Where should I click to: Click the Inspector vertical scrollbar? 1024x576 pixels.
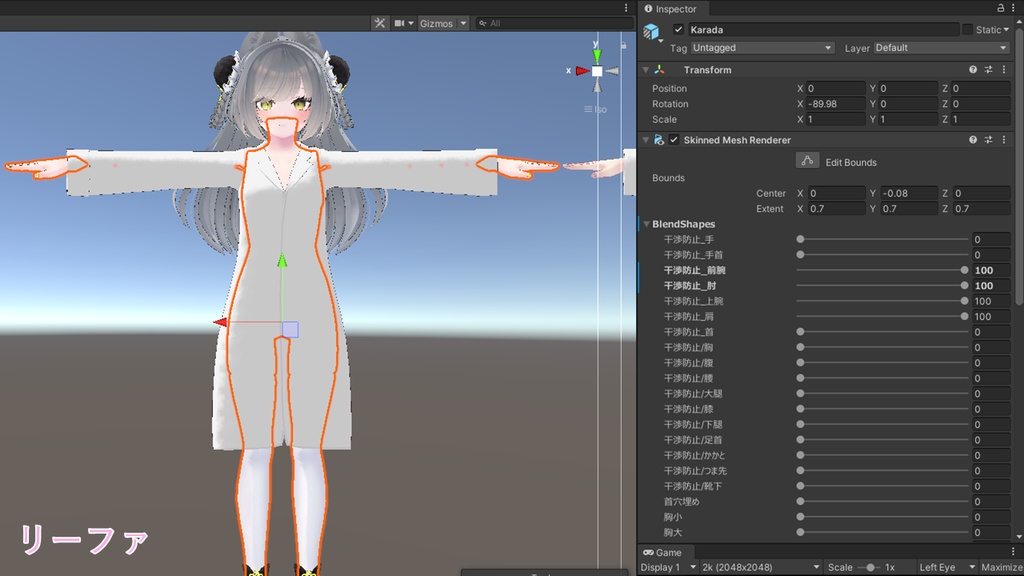point(1019,165)
